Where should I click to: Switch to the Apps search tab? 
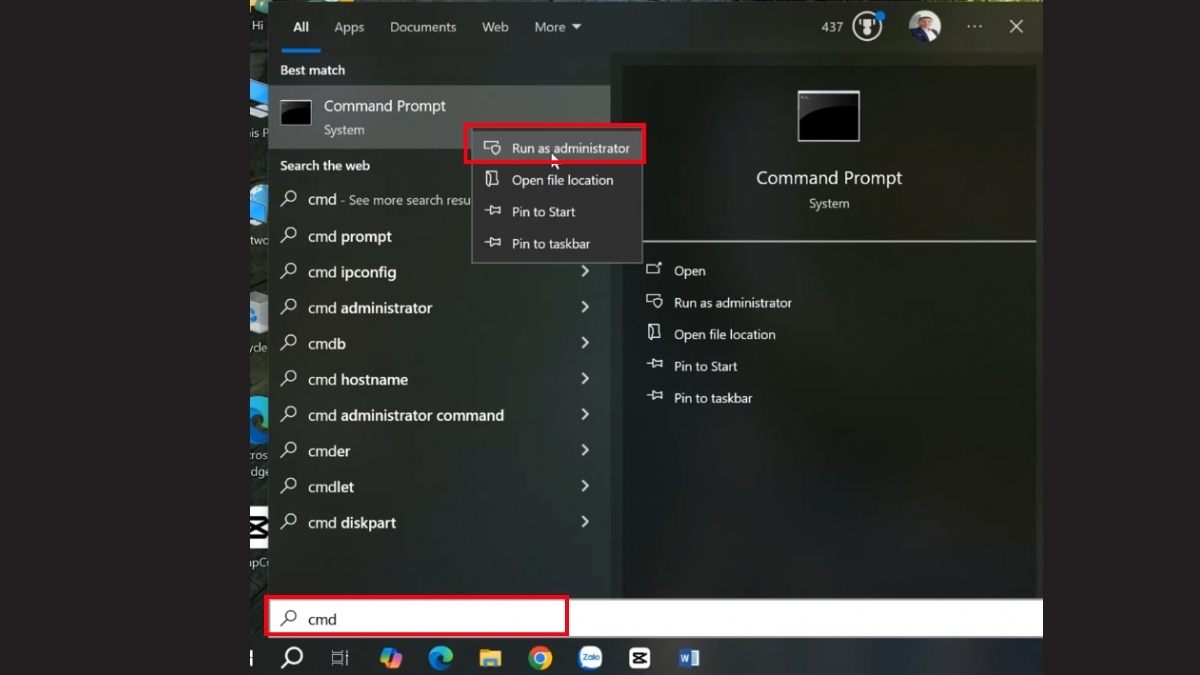pyautogui.click(x=349, y=27)
